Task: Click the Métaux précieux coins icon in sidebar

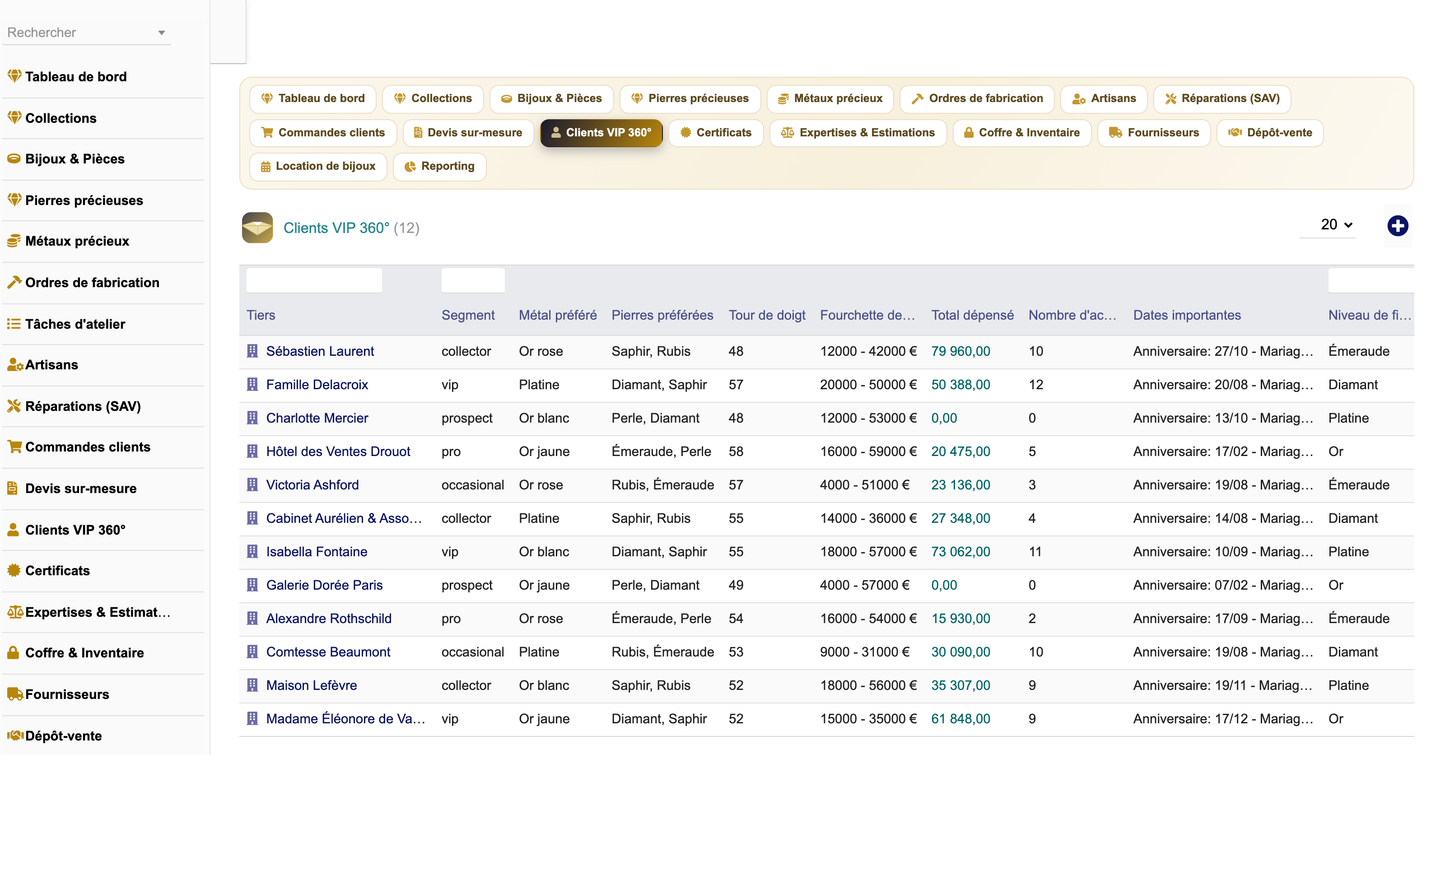Action: 14,240
